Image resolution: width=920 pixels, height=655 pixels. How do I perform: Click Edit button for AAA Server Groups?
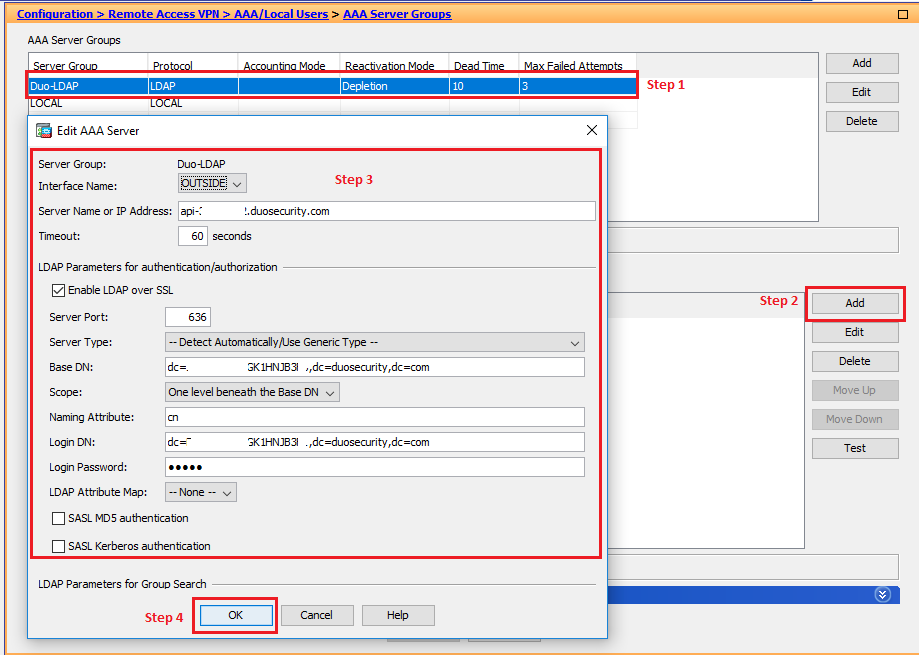coord(862,92)
